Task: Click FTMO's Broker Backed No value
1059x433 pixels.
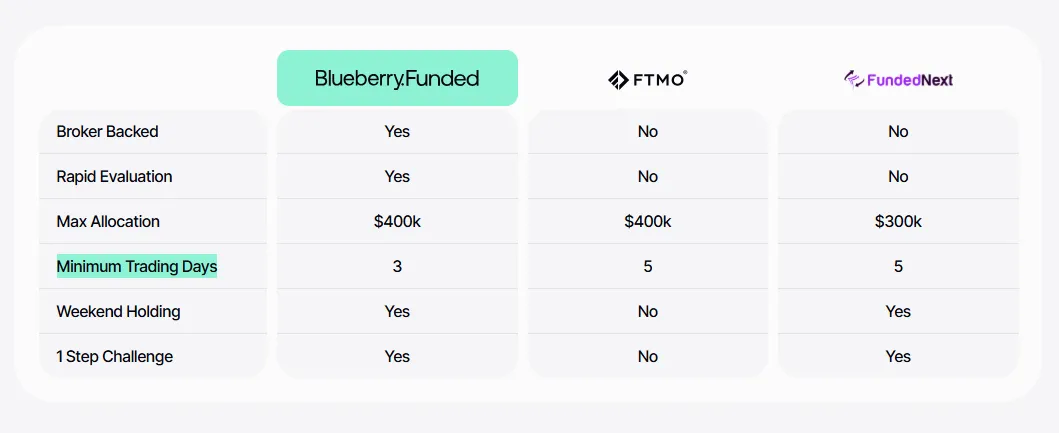Action: click(648, 131)
